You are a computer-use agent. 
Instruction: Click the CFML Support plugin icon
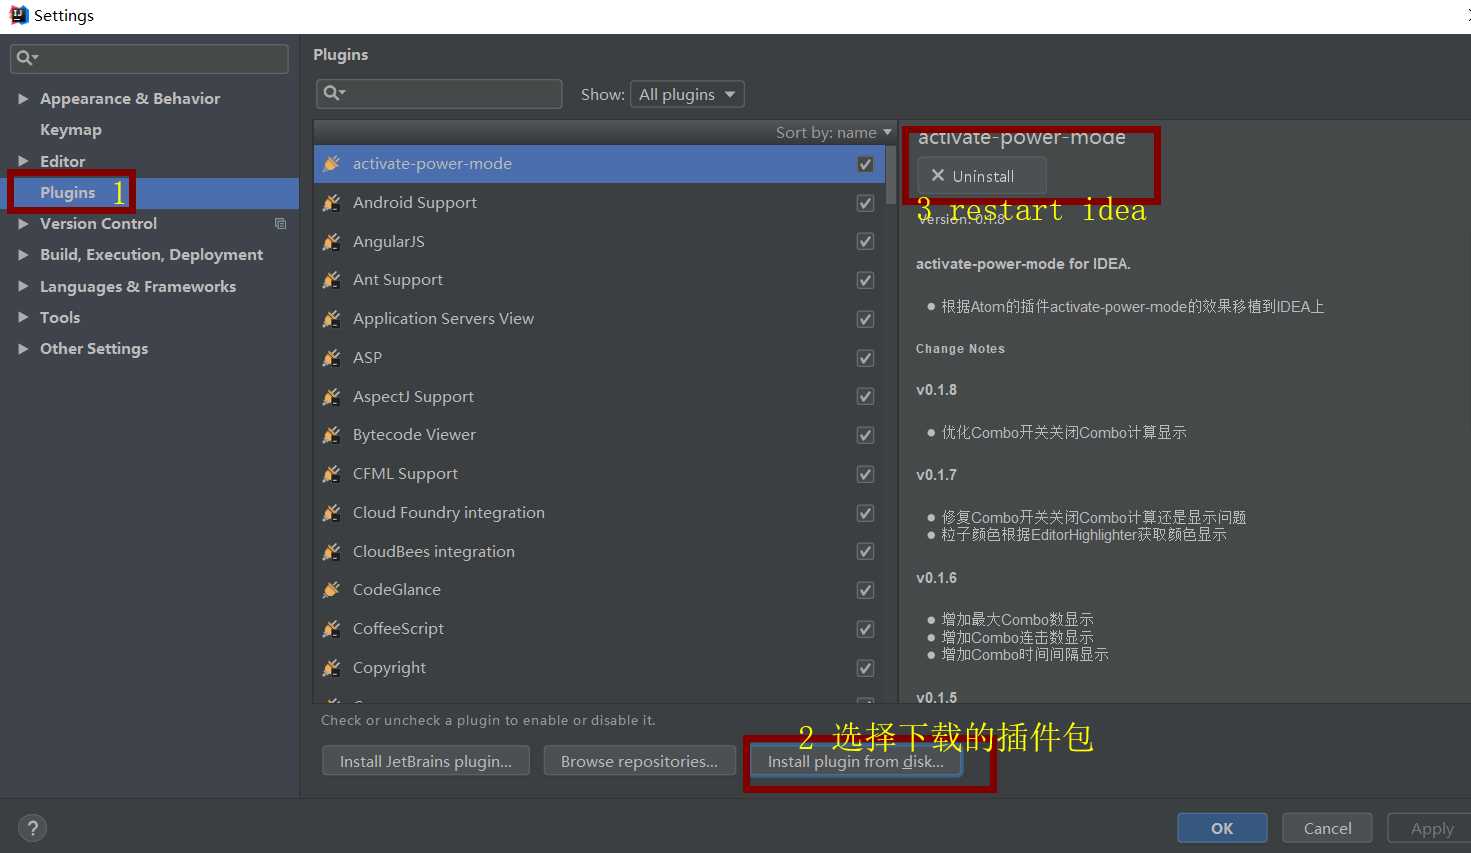[x=332, y=474]
